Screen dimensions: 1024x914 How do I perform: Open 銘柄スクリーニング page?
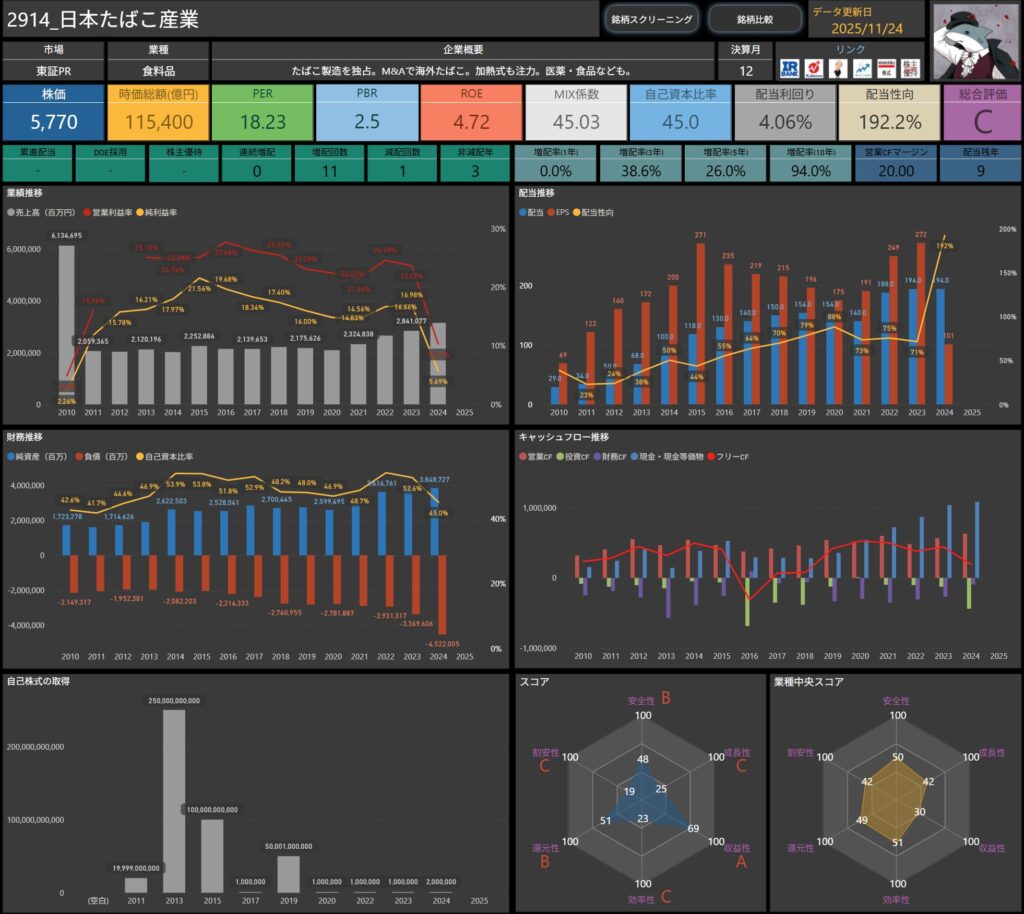pyautogui.click(x=653, y=19)
